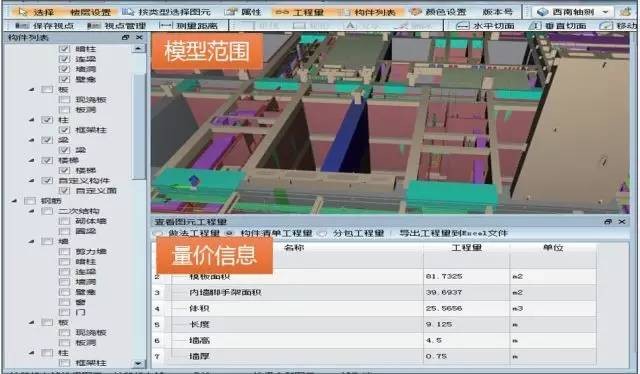Activate 垂直切面 vertical section tool
Viewport: 640px width, 374px height.
pyautogui.click(x=558, y=26)
